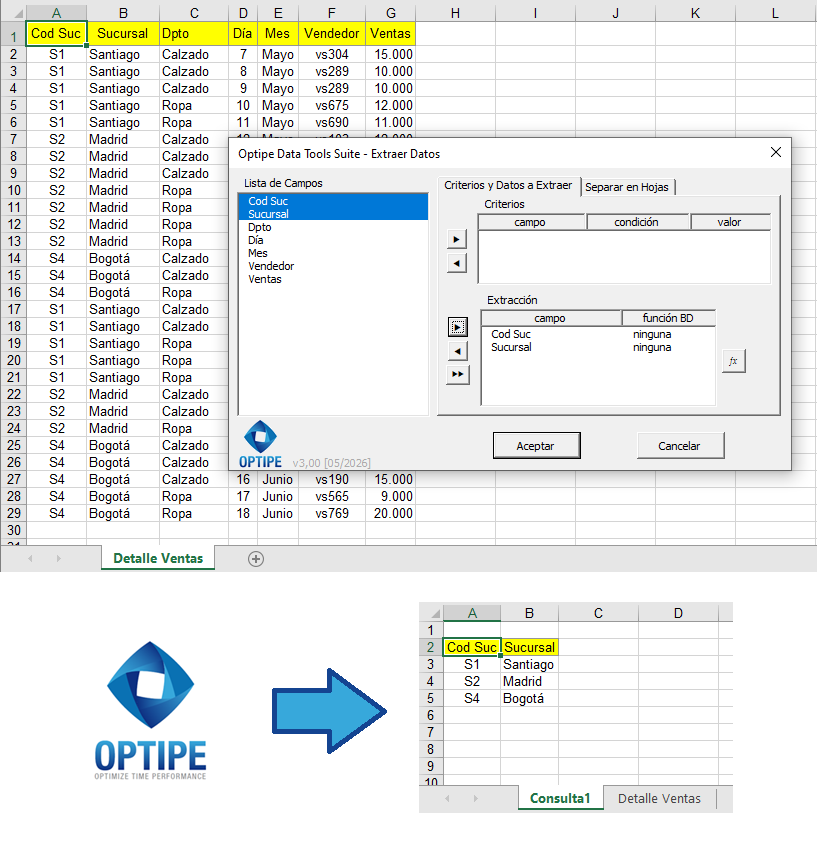
Task: Select column C header in result sheet
Action: tap(598, 613)
